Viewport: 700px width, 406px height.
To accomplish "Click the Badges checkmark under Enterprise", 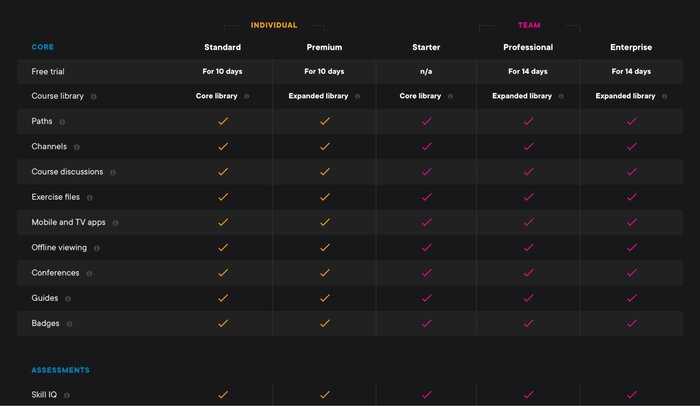I will point(631,323).
